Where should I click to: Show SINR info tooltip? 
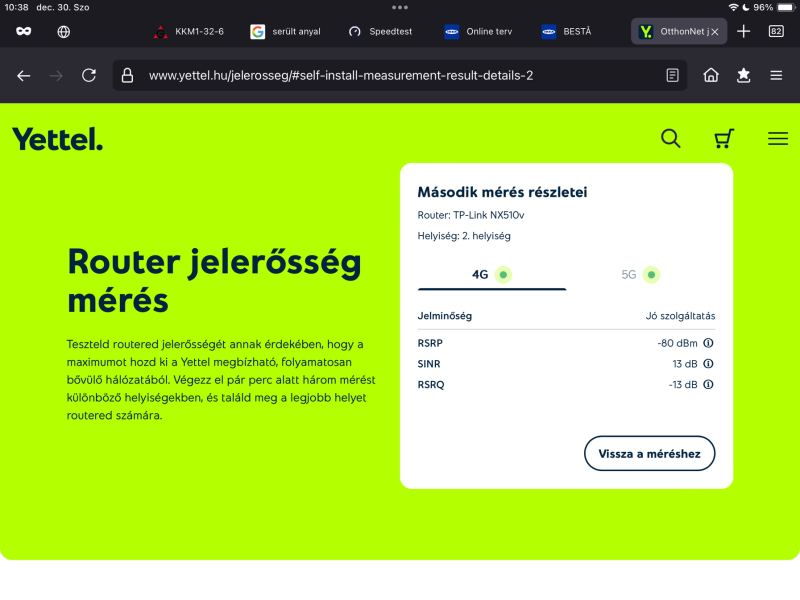[x=708, y=364]
